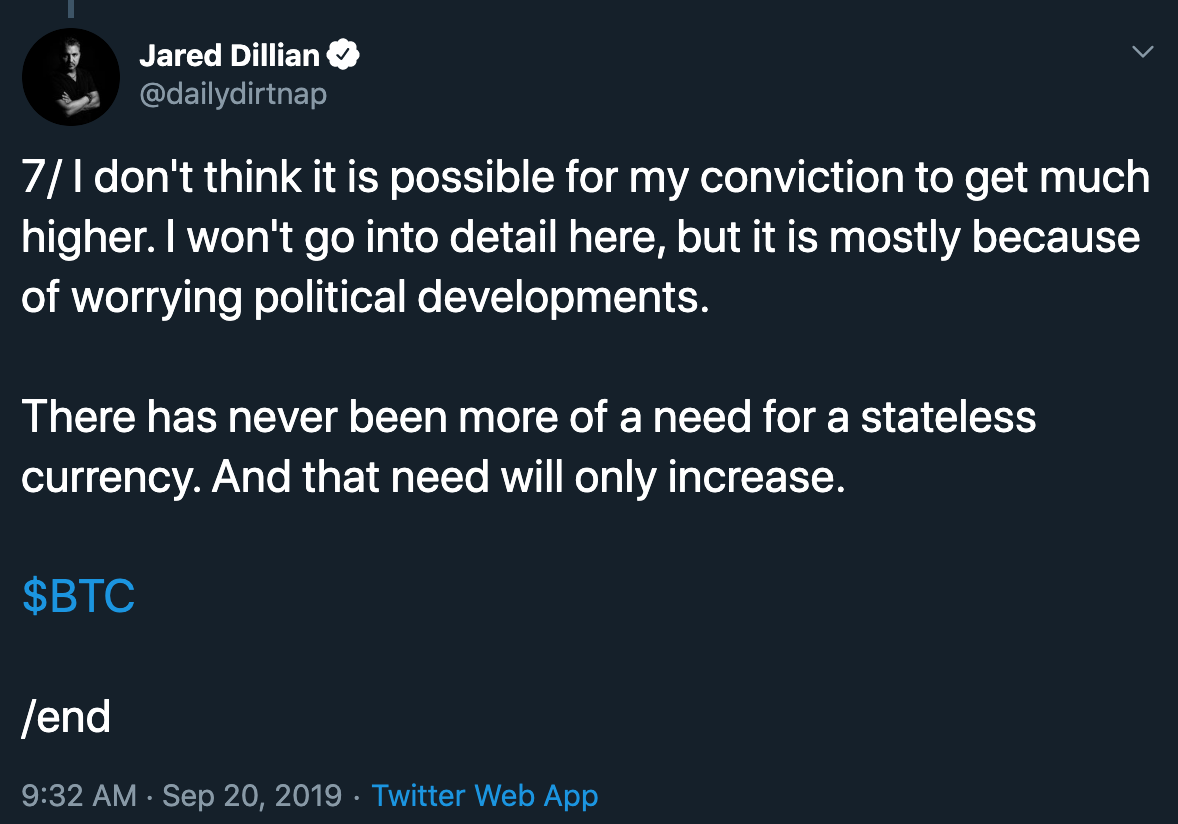
Task: Click the sentence "And that need will only increase."
Action: point(528,477)
